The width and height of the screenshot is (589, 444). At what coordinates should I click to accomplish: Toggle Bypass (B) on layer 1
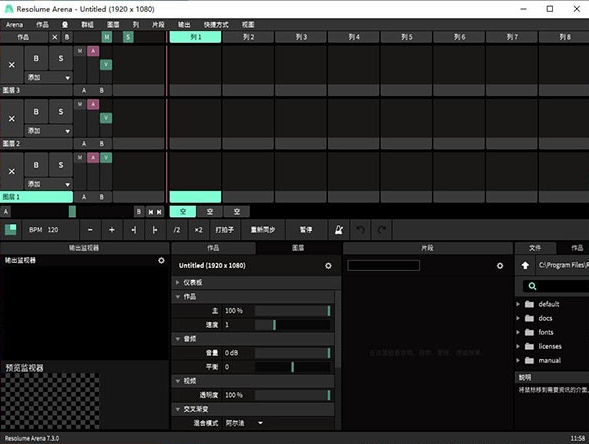click(x=36, y=165)
